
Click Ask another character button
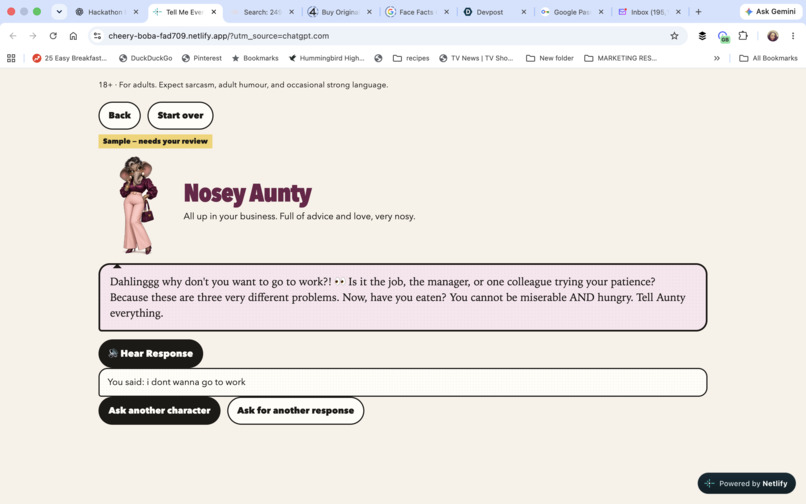coord(159,410)
